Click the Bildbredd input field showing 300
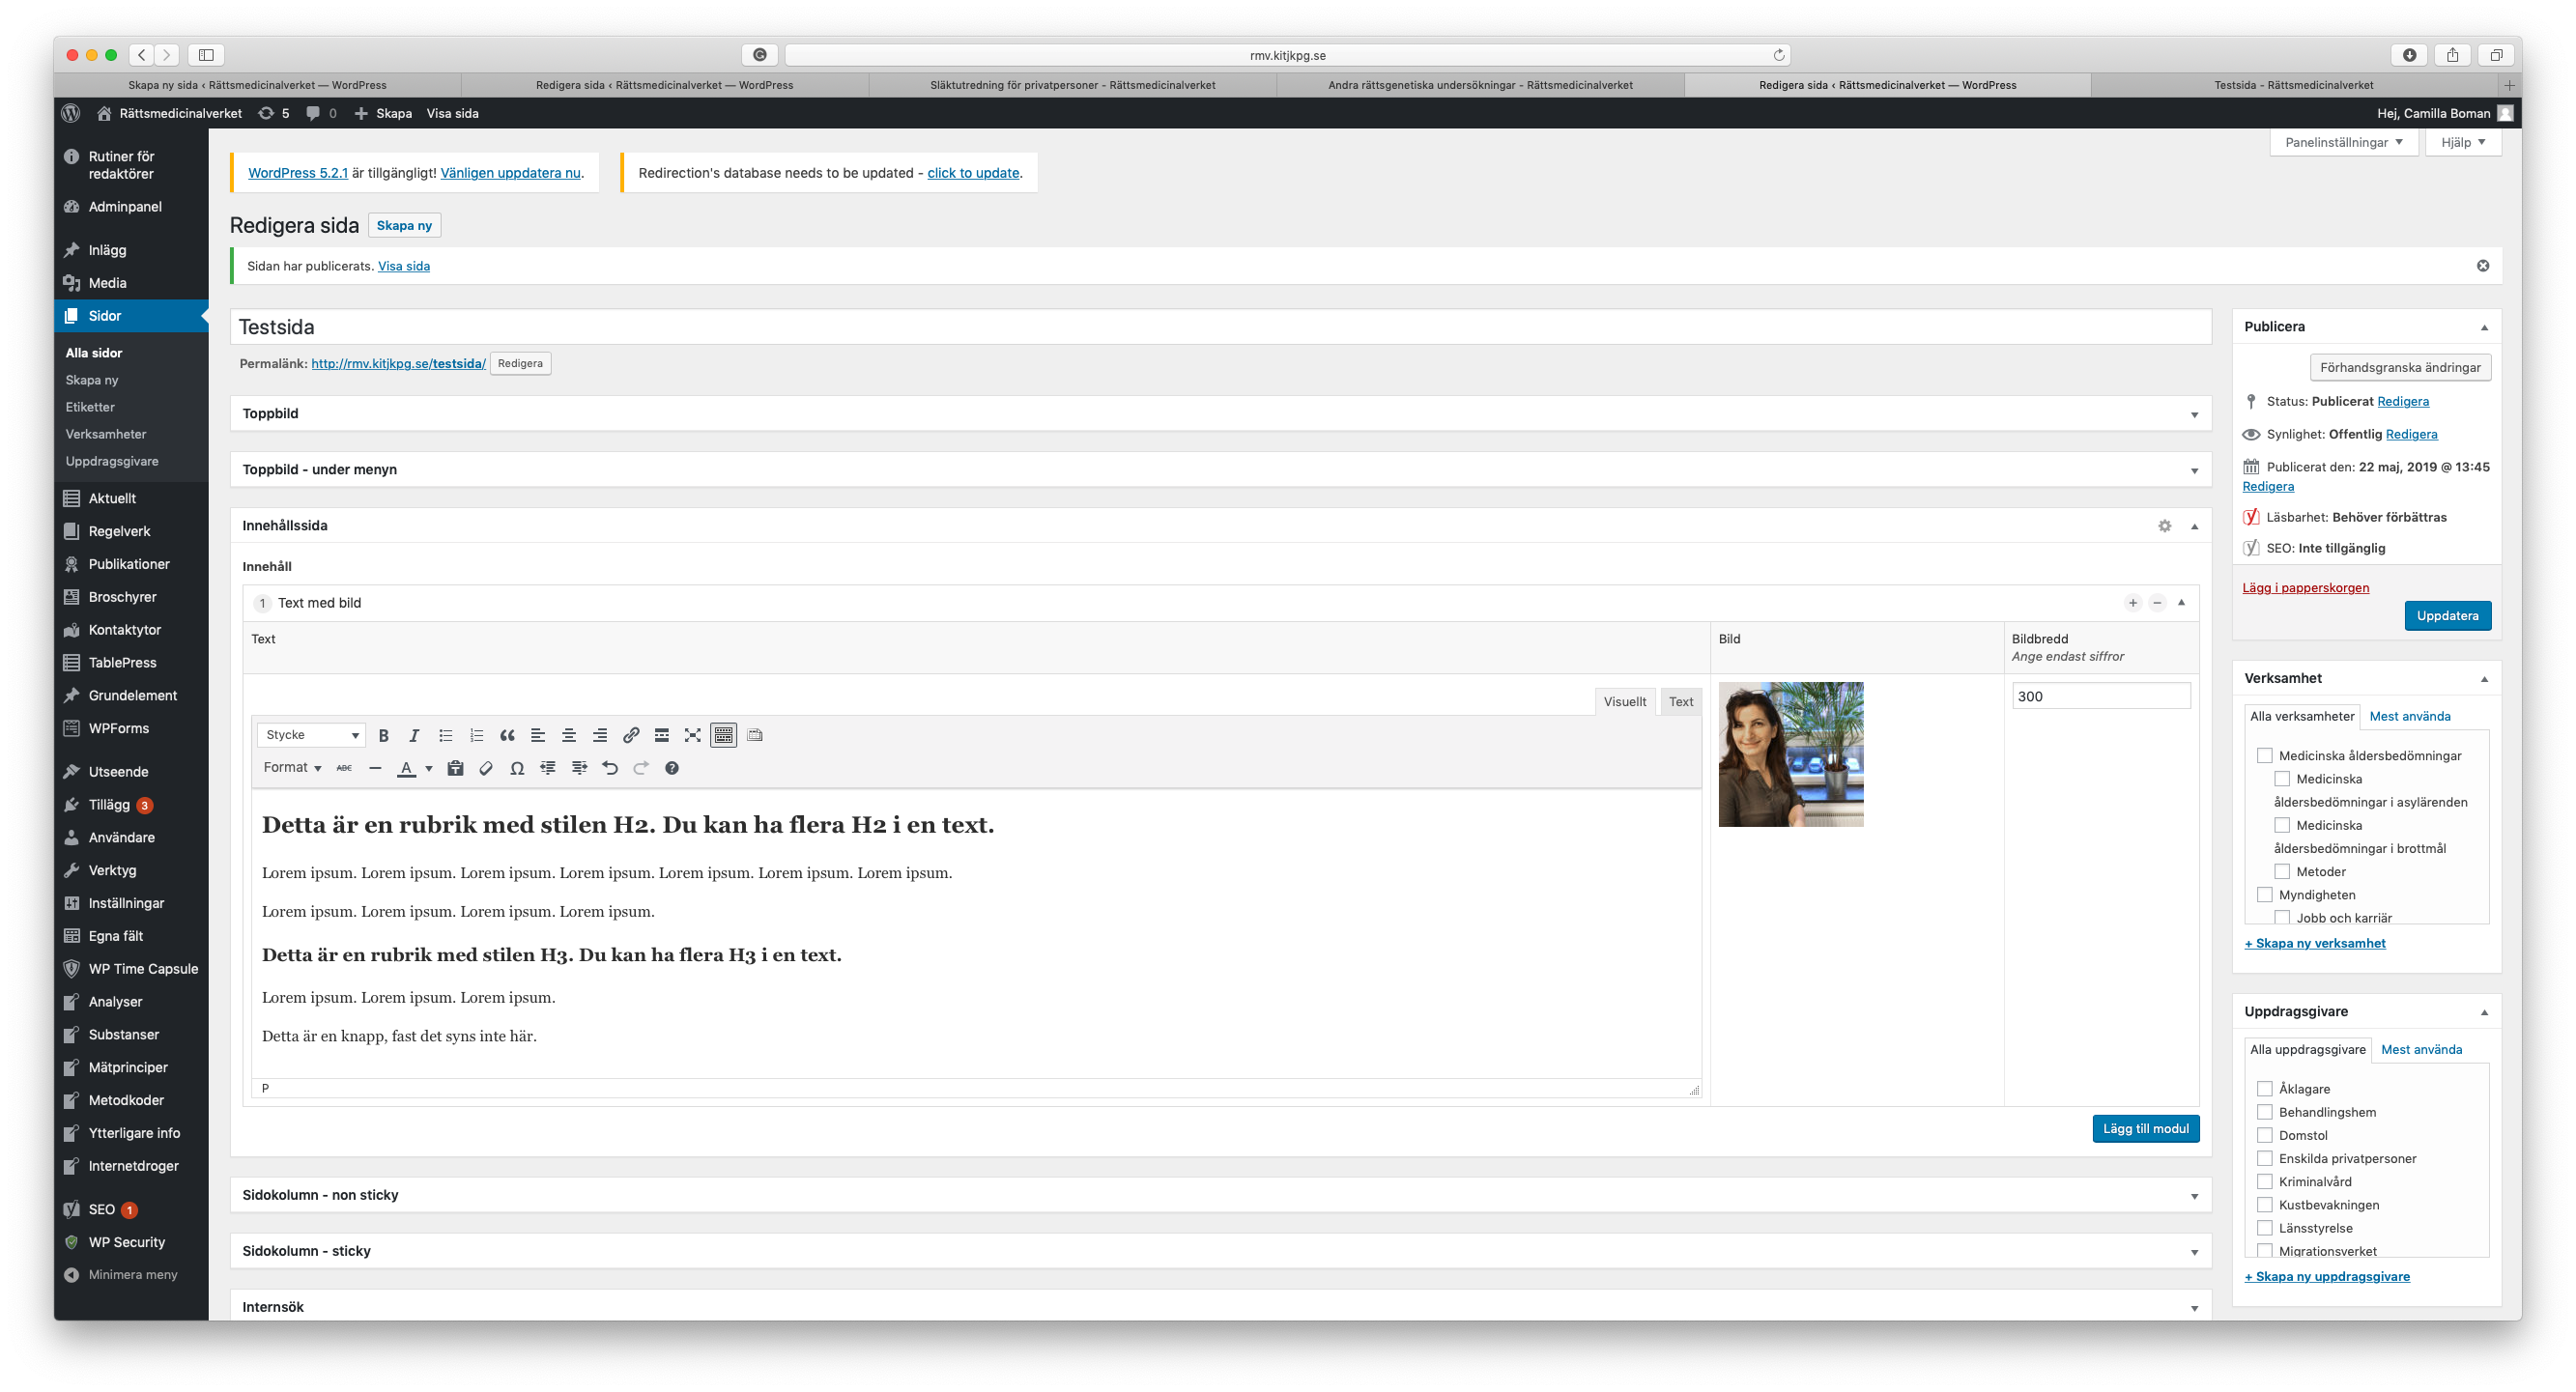 pyautogui.click(x=2101, y=696)
